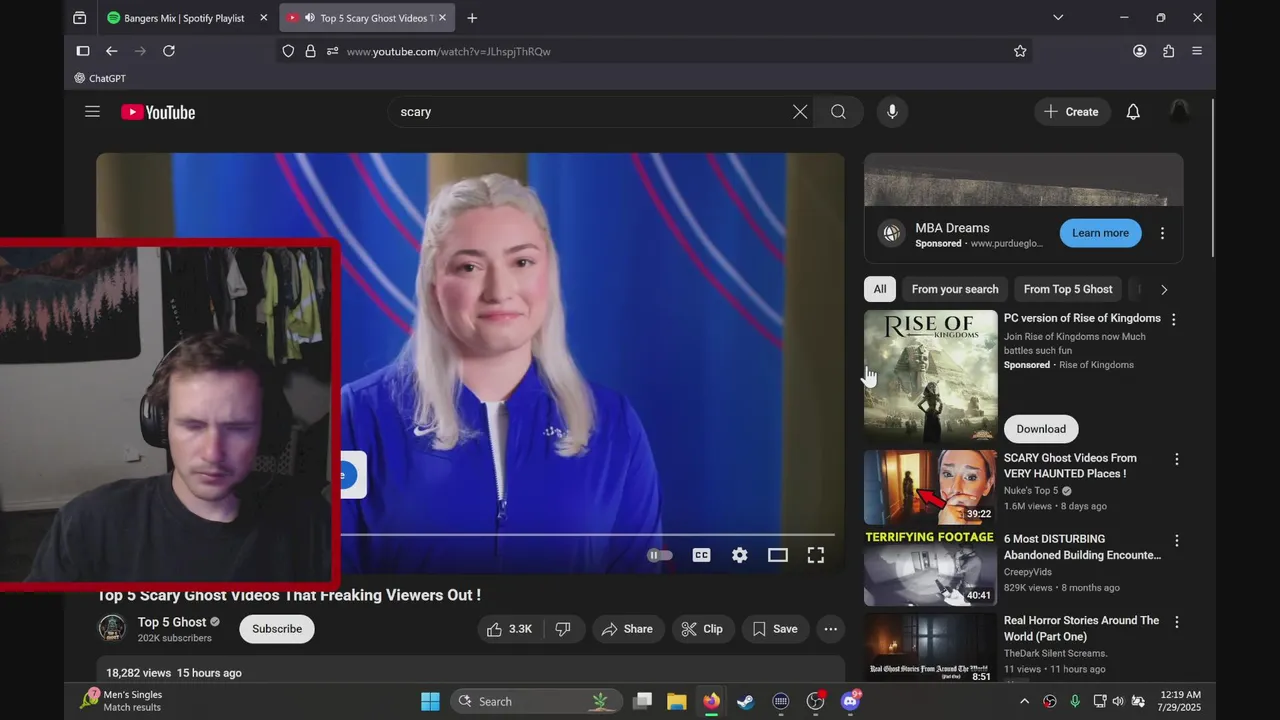Open the Create button menu
Screen dimensions: 1280x720
(1071, 112)
